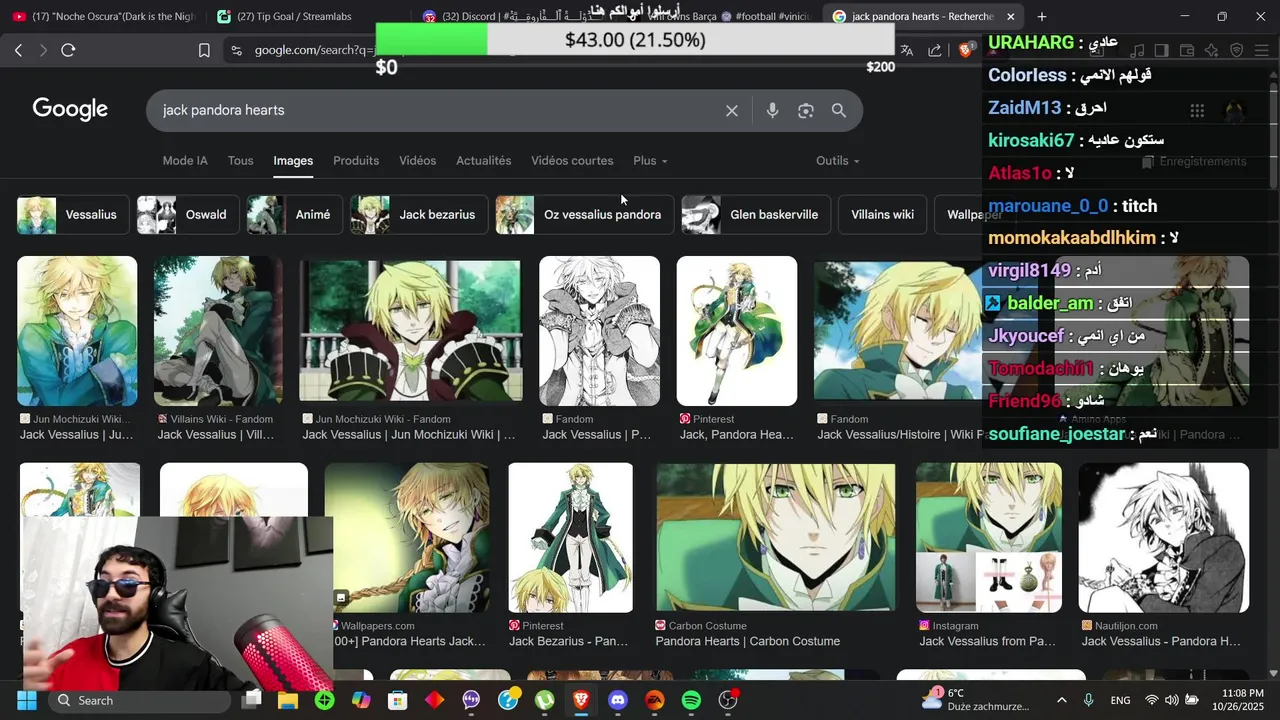The height and width of the screenshot is (720, 1280).
Task: View site settings icon beside google.com URL
Action: tap(235, 50)
